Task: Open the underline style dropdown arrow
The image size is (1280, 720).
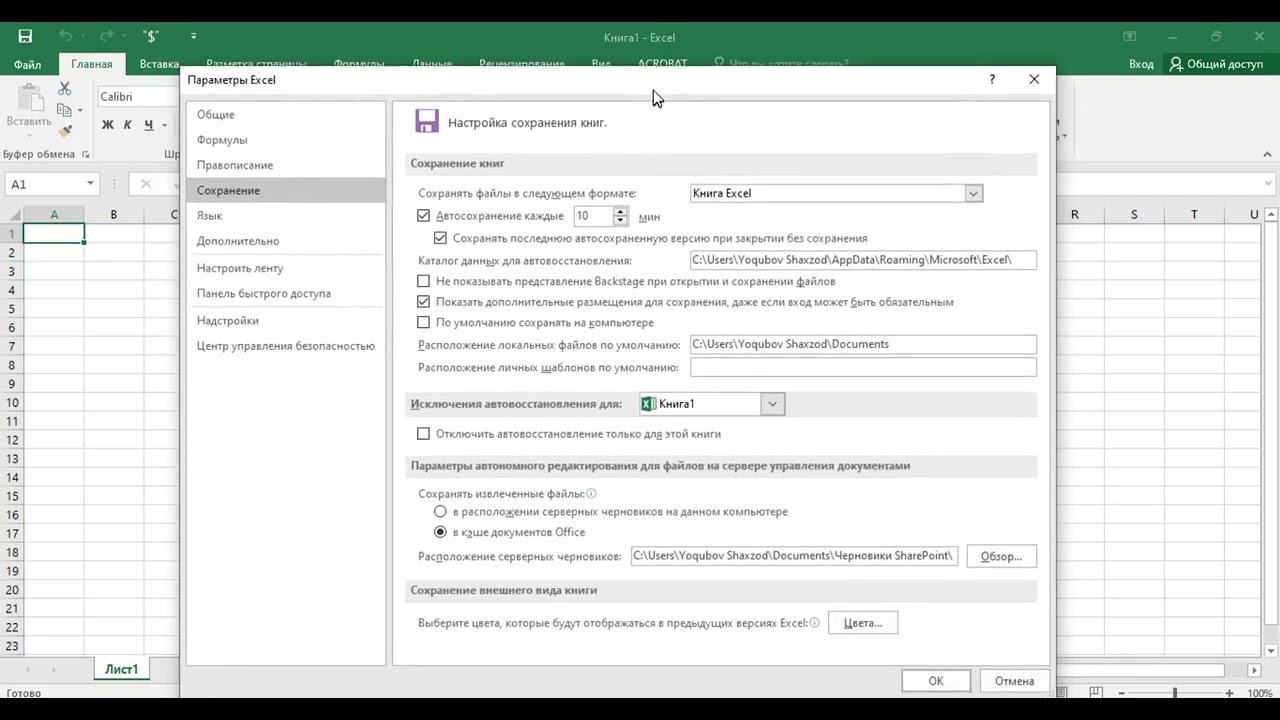Action: tap(163, 125)
